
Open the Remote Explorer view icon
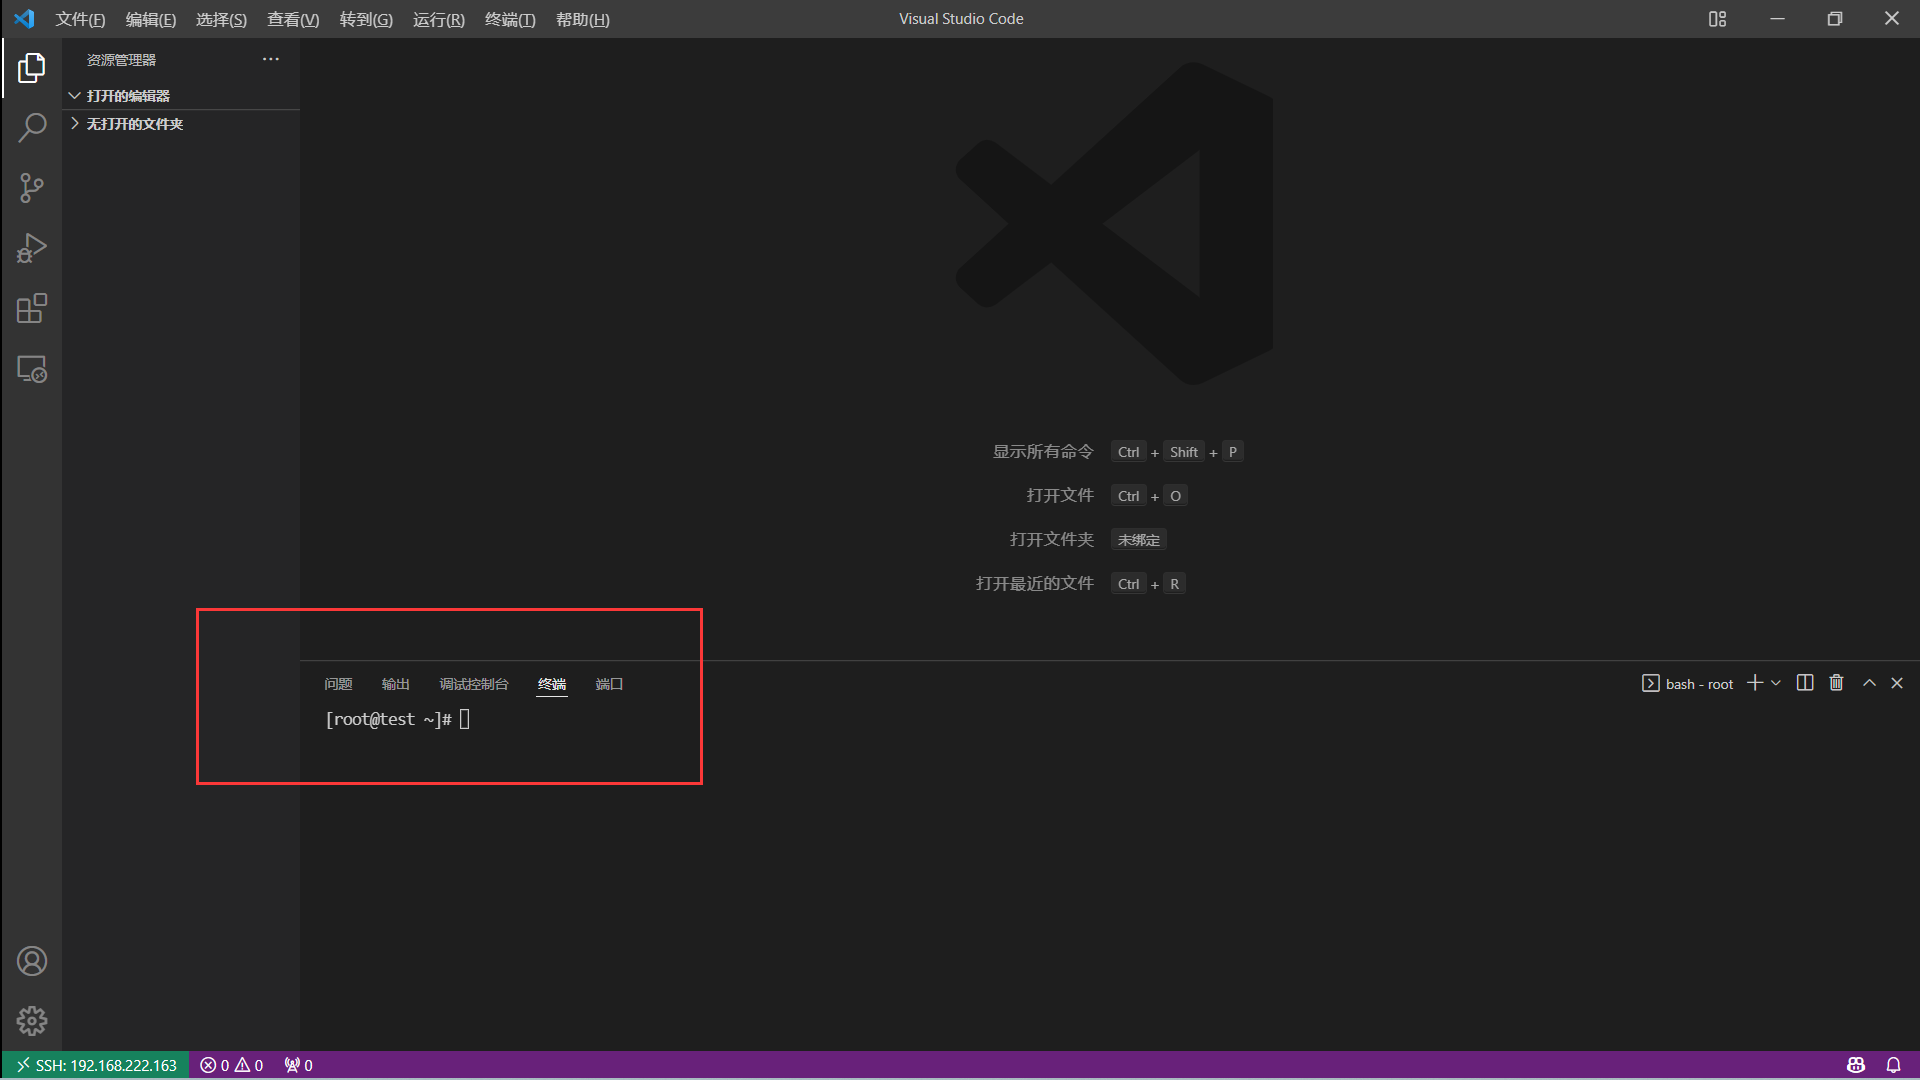32,369
